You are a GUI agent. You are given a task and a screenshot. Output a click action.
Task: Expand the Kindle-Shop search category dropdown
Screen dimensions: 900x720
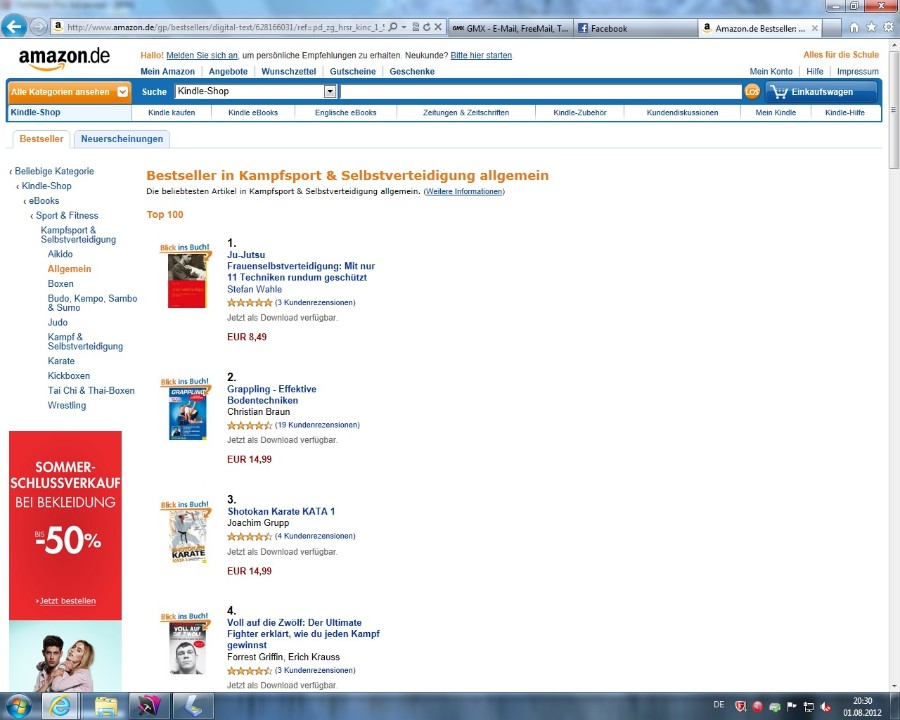tap(330, 91)
